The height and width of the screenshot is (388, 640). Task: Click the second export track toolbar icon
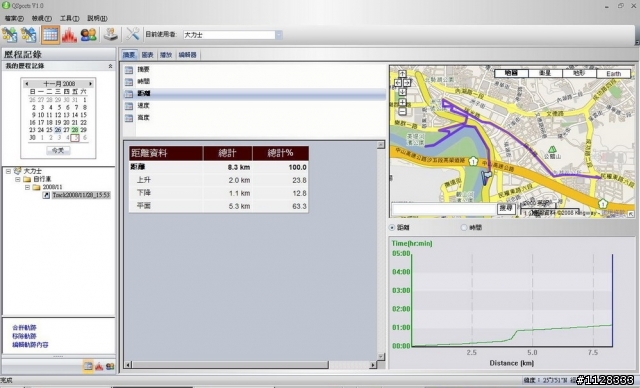point(29,35)
